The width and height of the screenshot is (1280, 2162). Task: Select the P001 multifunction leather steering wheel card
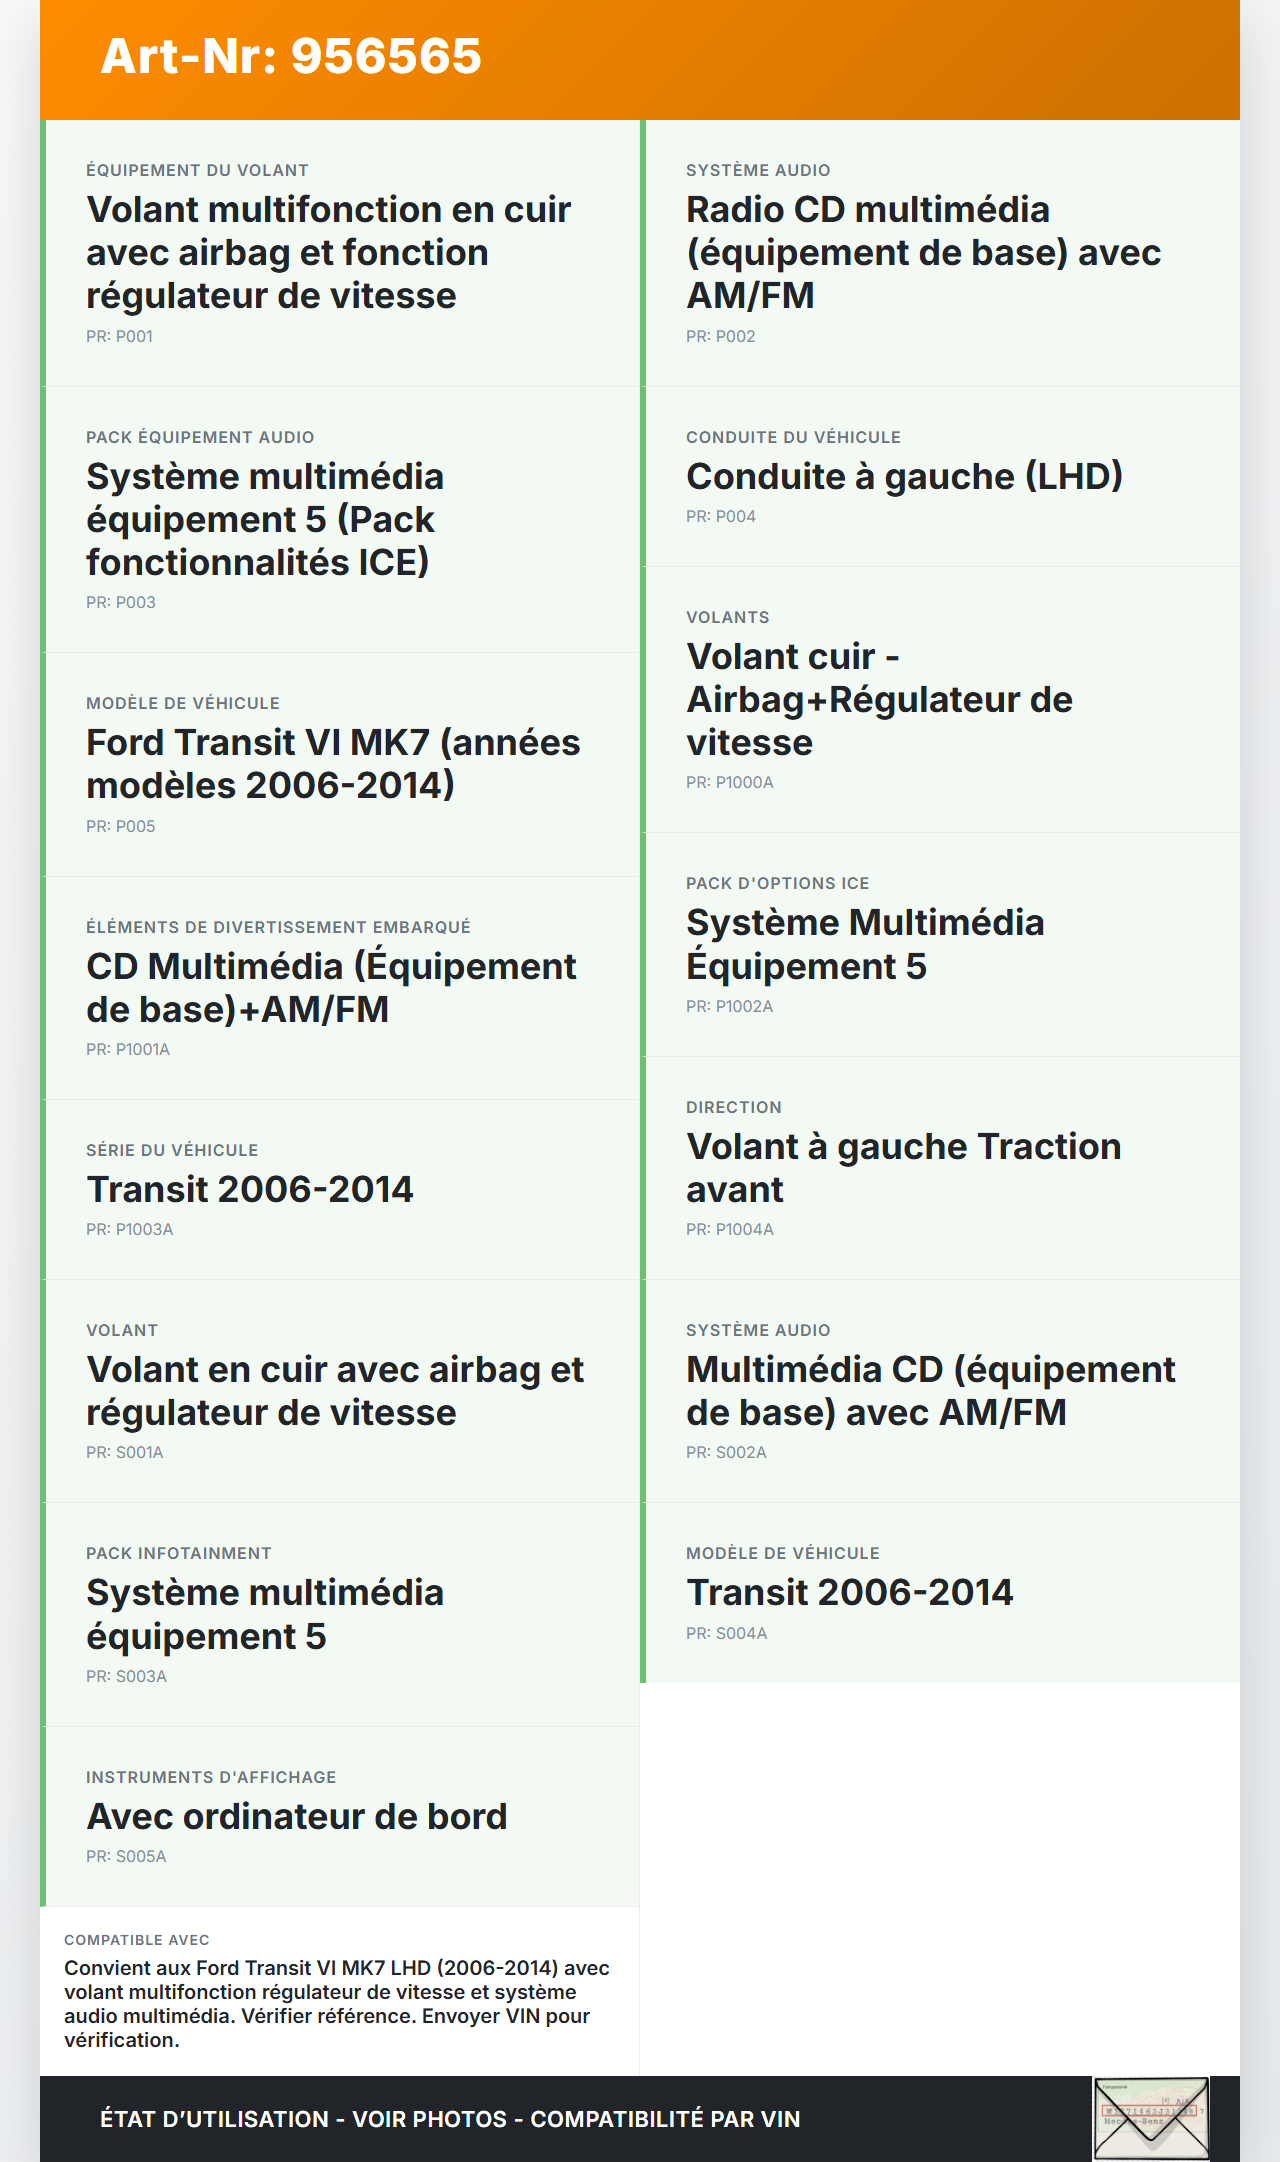(340, 253)
